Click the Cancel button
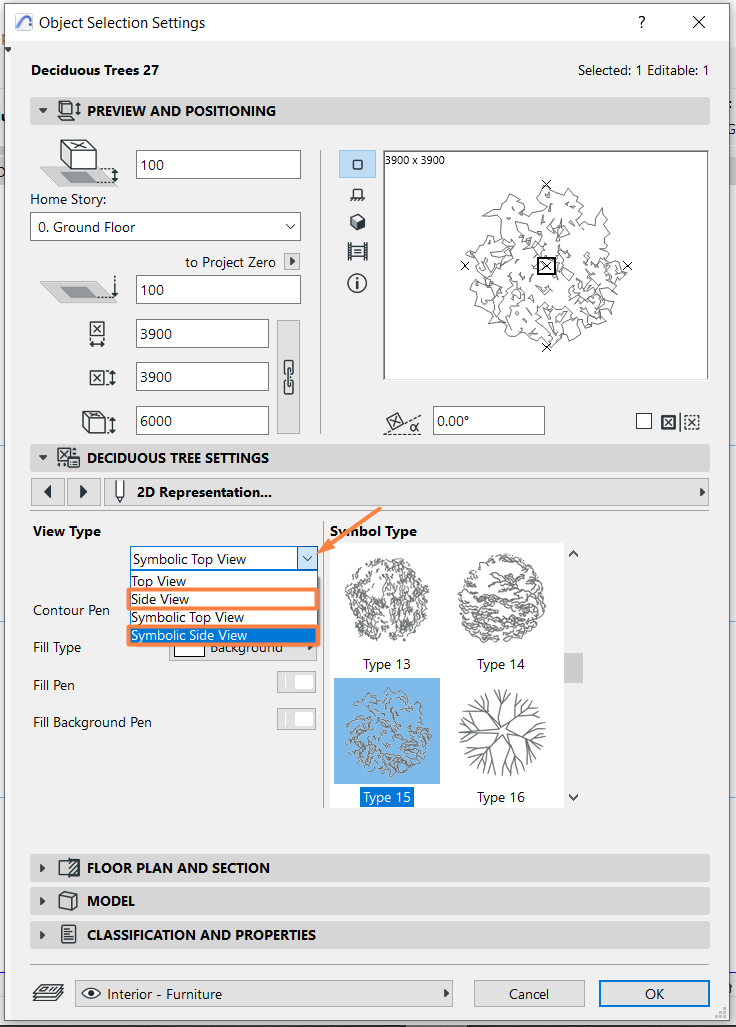The height and width of the screenshot is (1027, 736). point(529,994)
